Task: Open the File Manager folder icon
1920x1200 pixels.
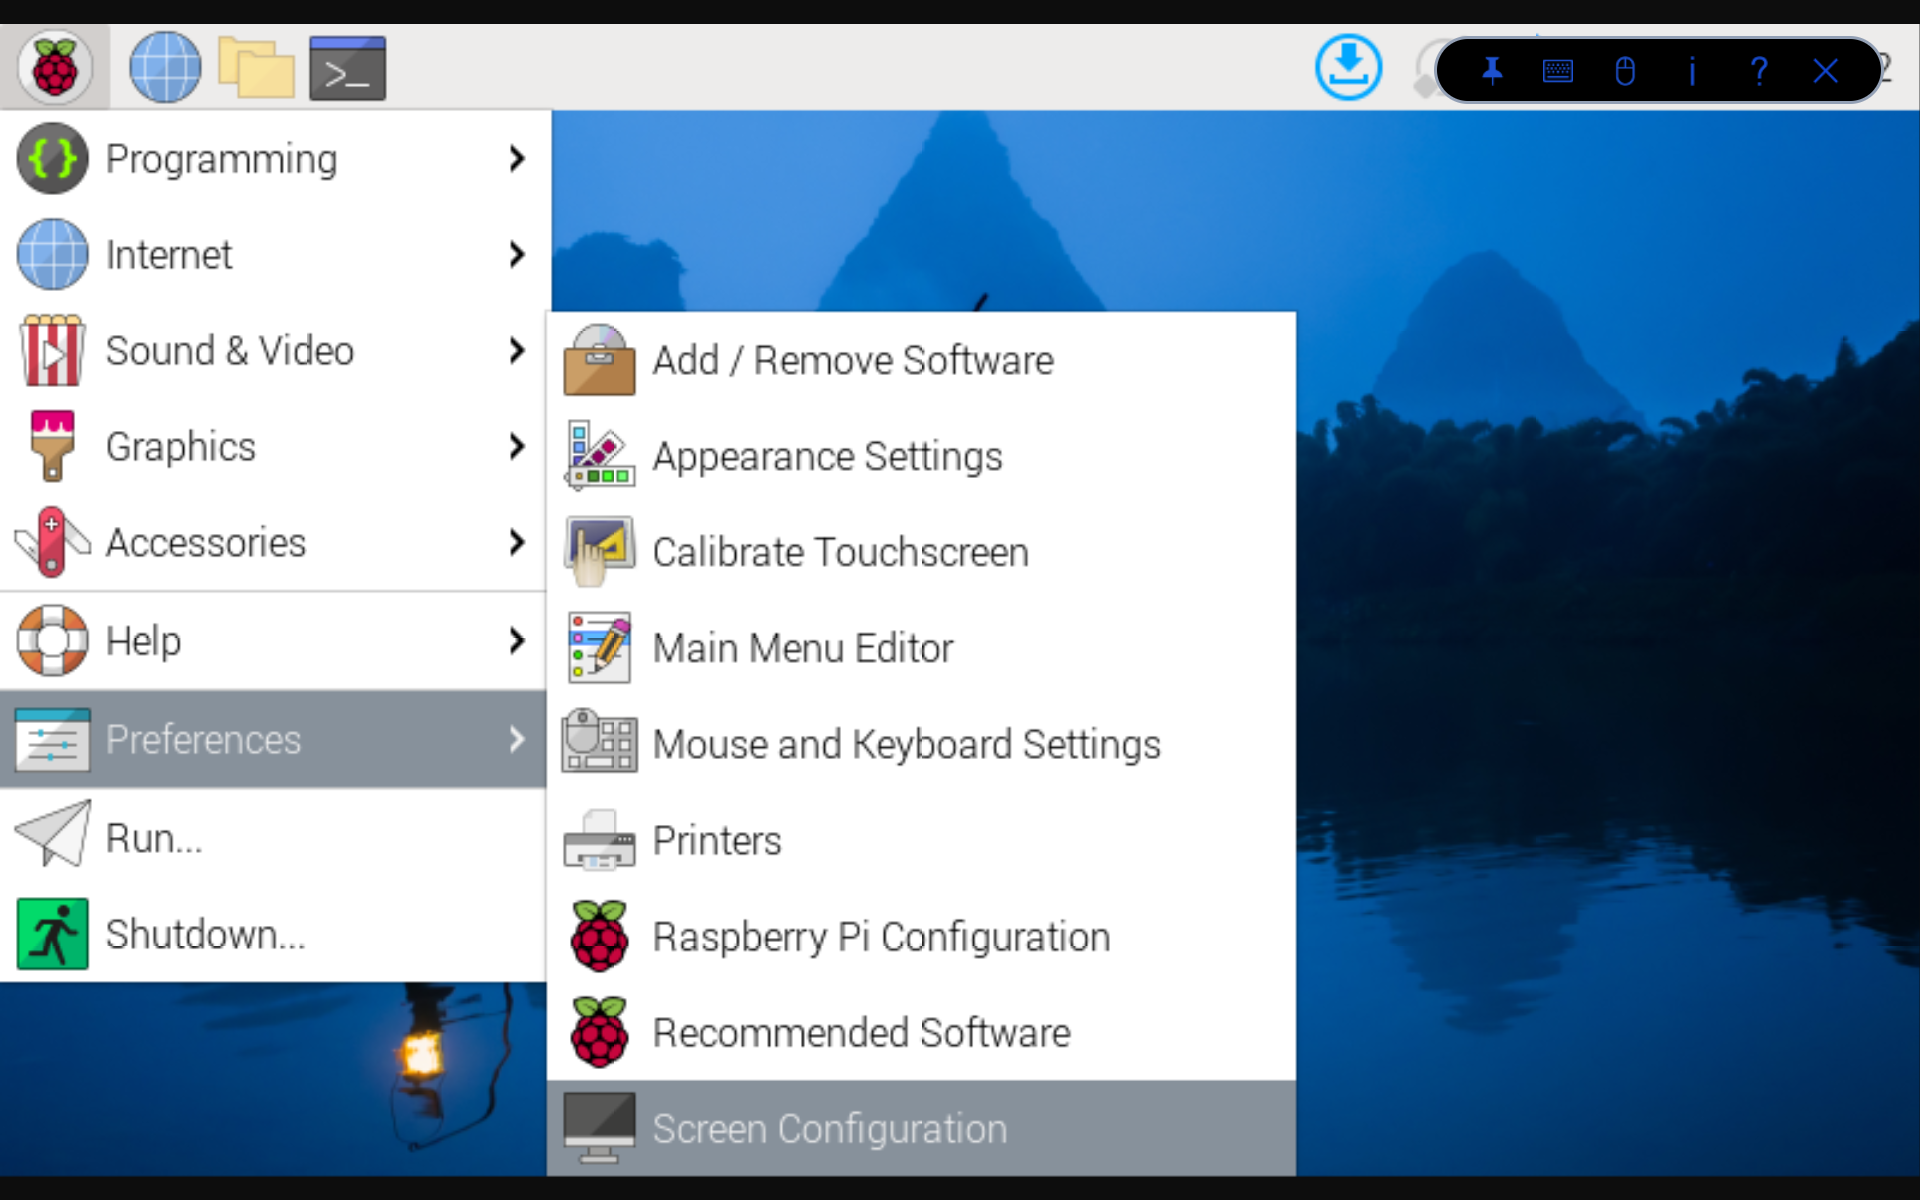Action: pos(256,68)
